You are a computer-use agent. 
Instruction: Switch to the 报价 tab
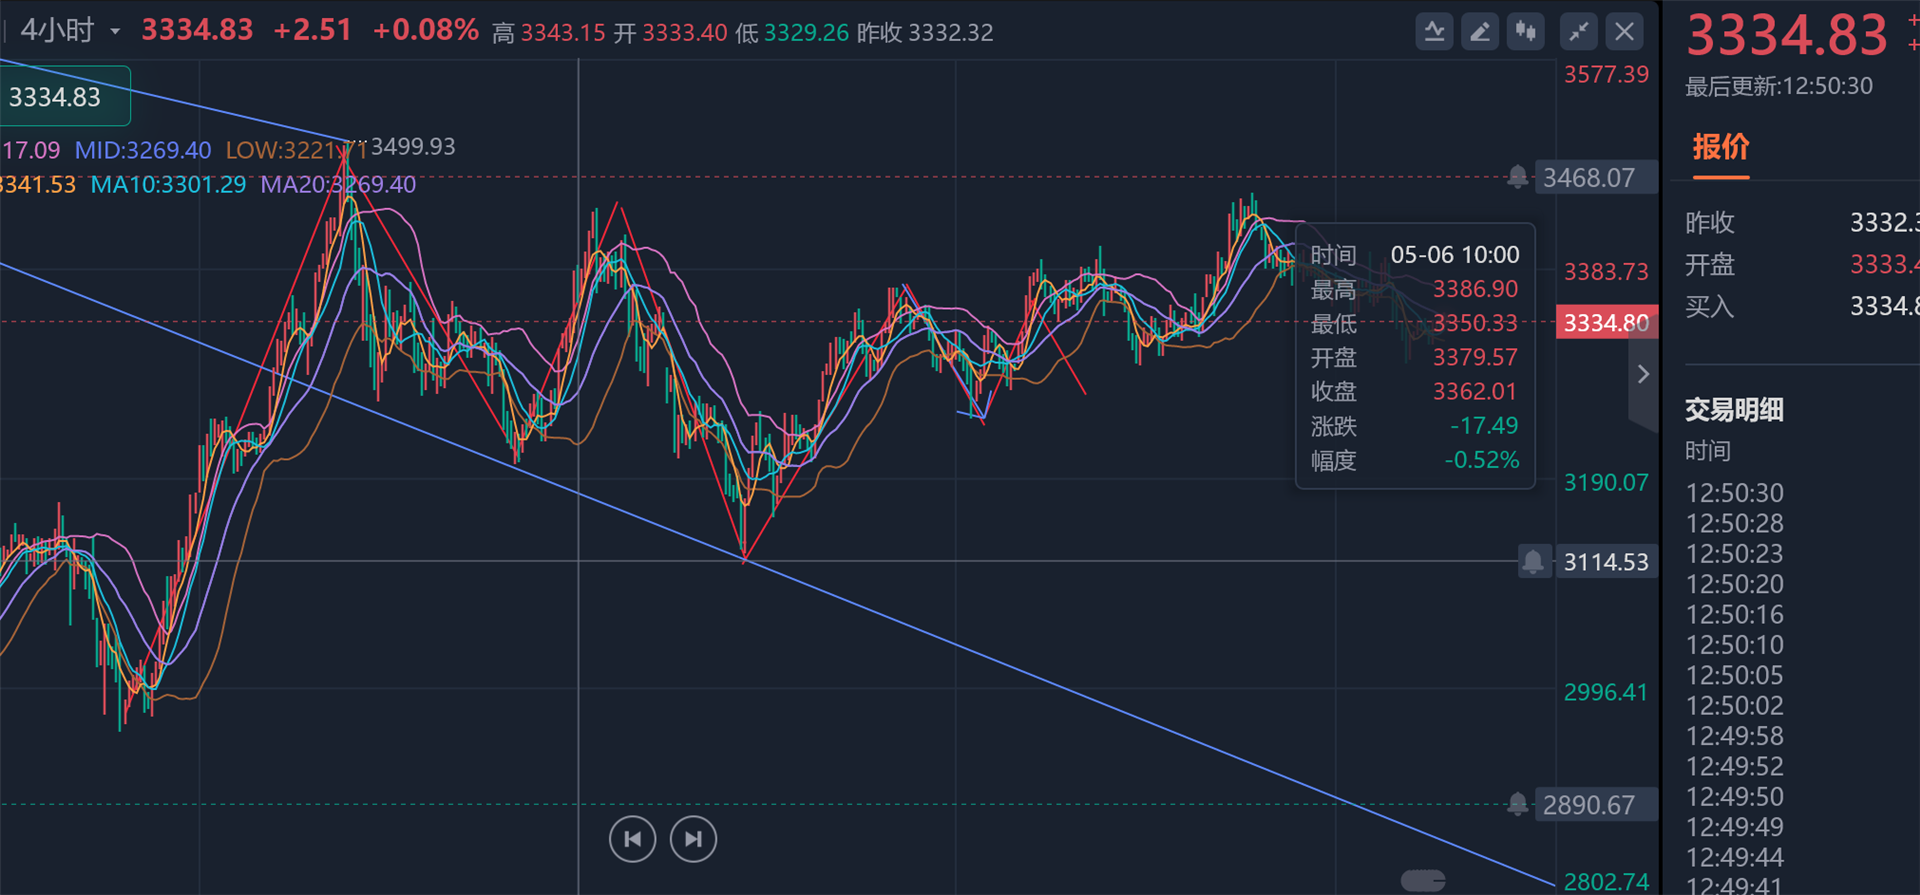coord(1720,148)
